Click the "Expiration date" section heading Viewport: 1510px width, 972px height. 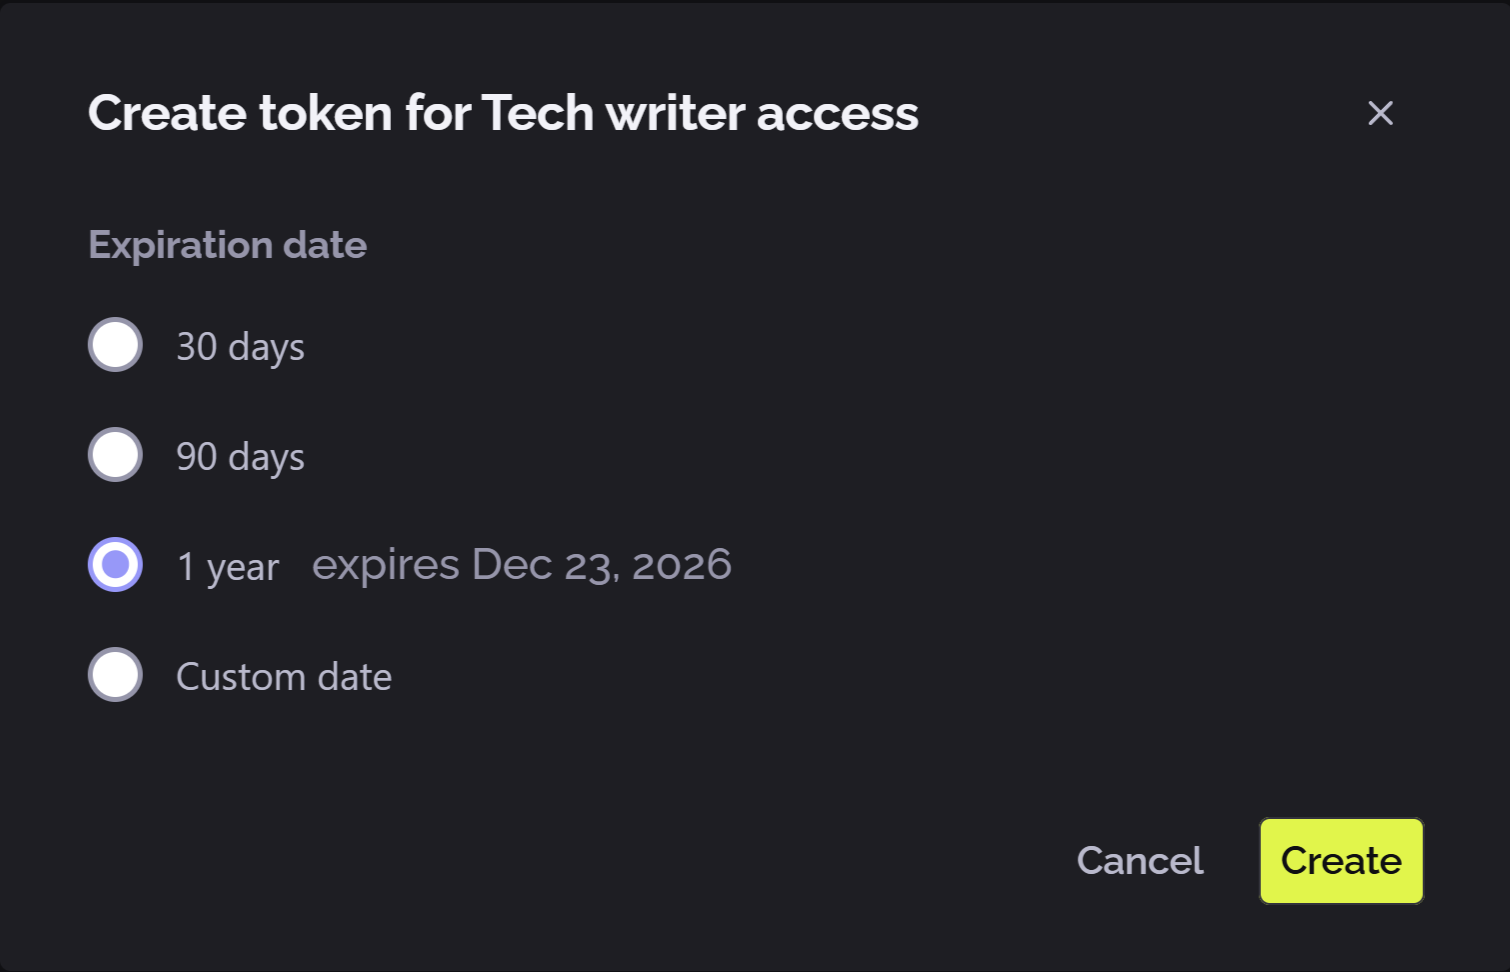(227, 245)
